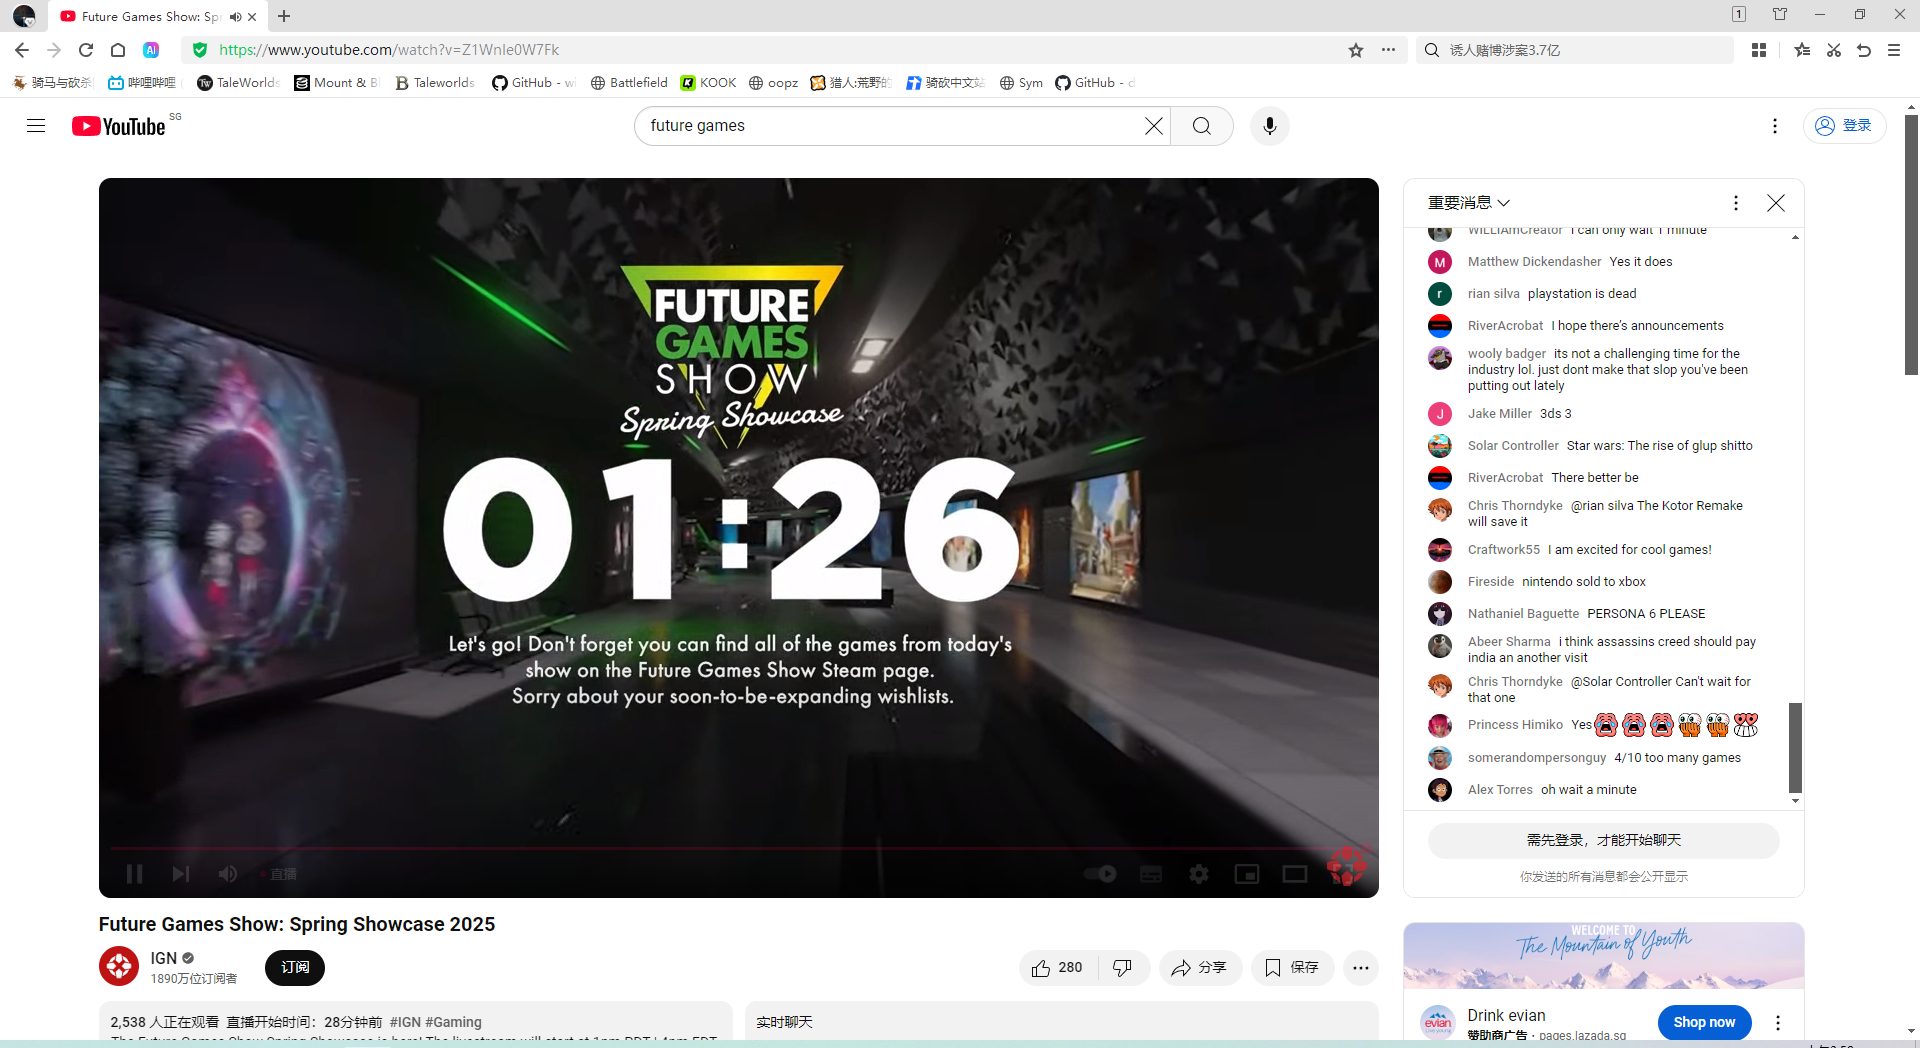Viewport: 1920px width, 1048px height.
Task: Close the live chat panel
Action: click(1776, 203)
